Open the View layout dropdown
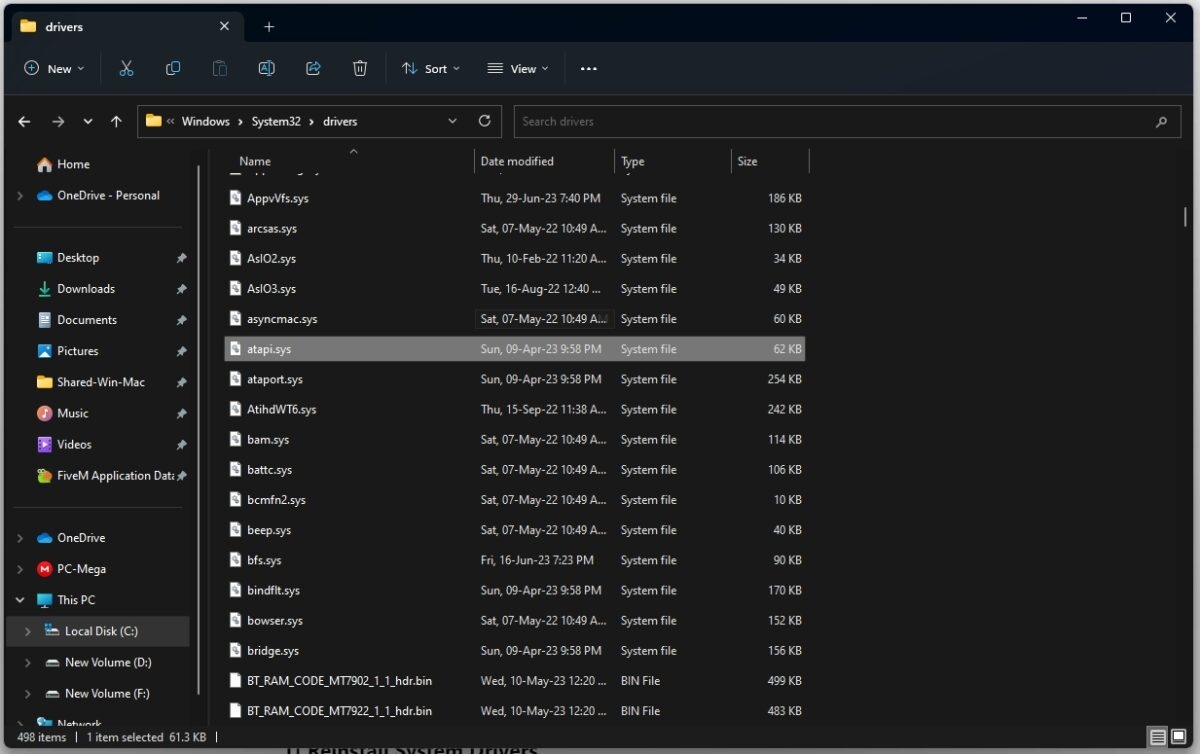This screenshot has height=754, width=1200. (x=518, y=68)
